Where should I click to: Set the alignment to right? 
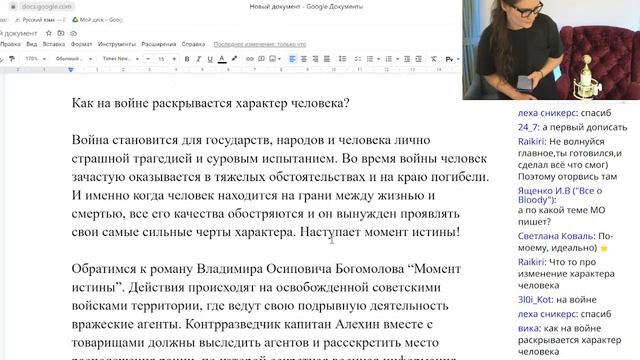point(315,59)
